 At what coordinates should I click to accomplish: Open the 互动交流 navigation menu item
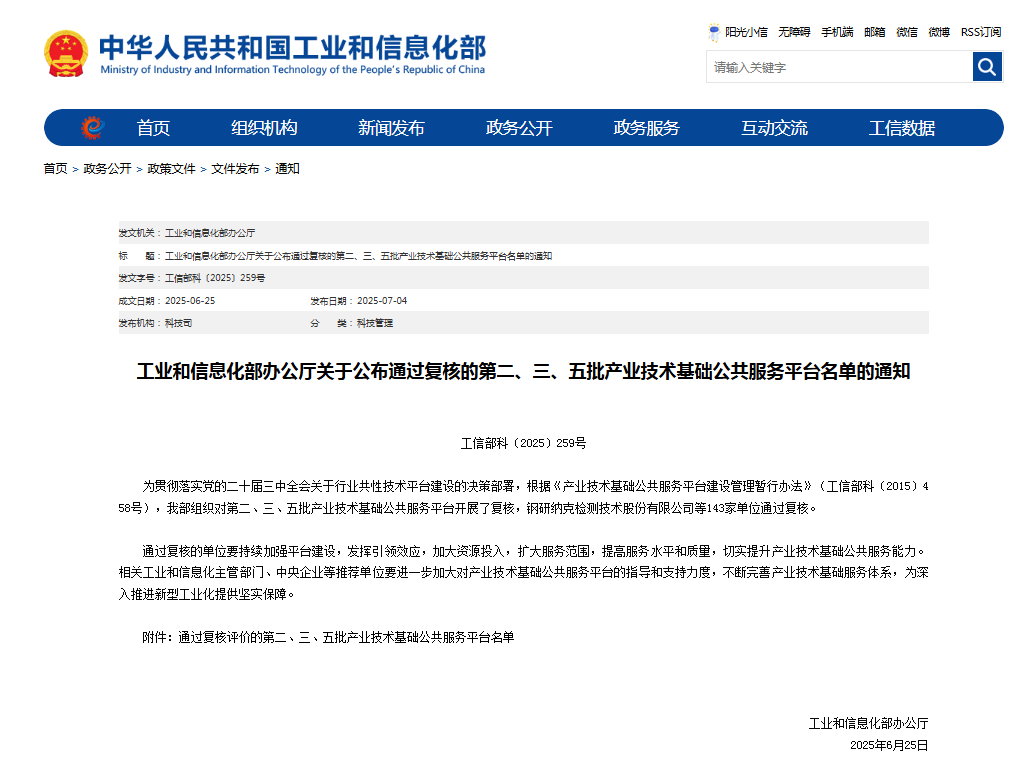774,128
